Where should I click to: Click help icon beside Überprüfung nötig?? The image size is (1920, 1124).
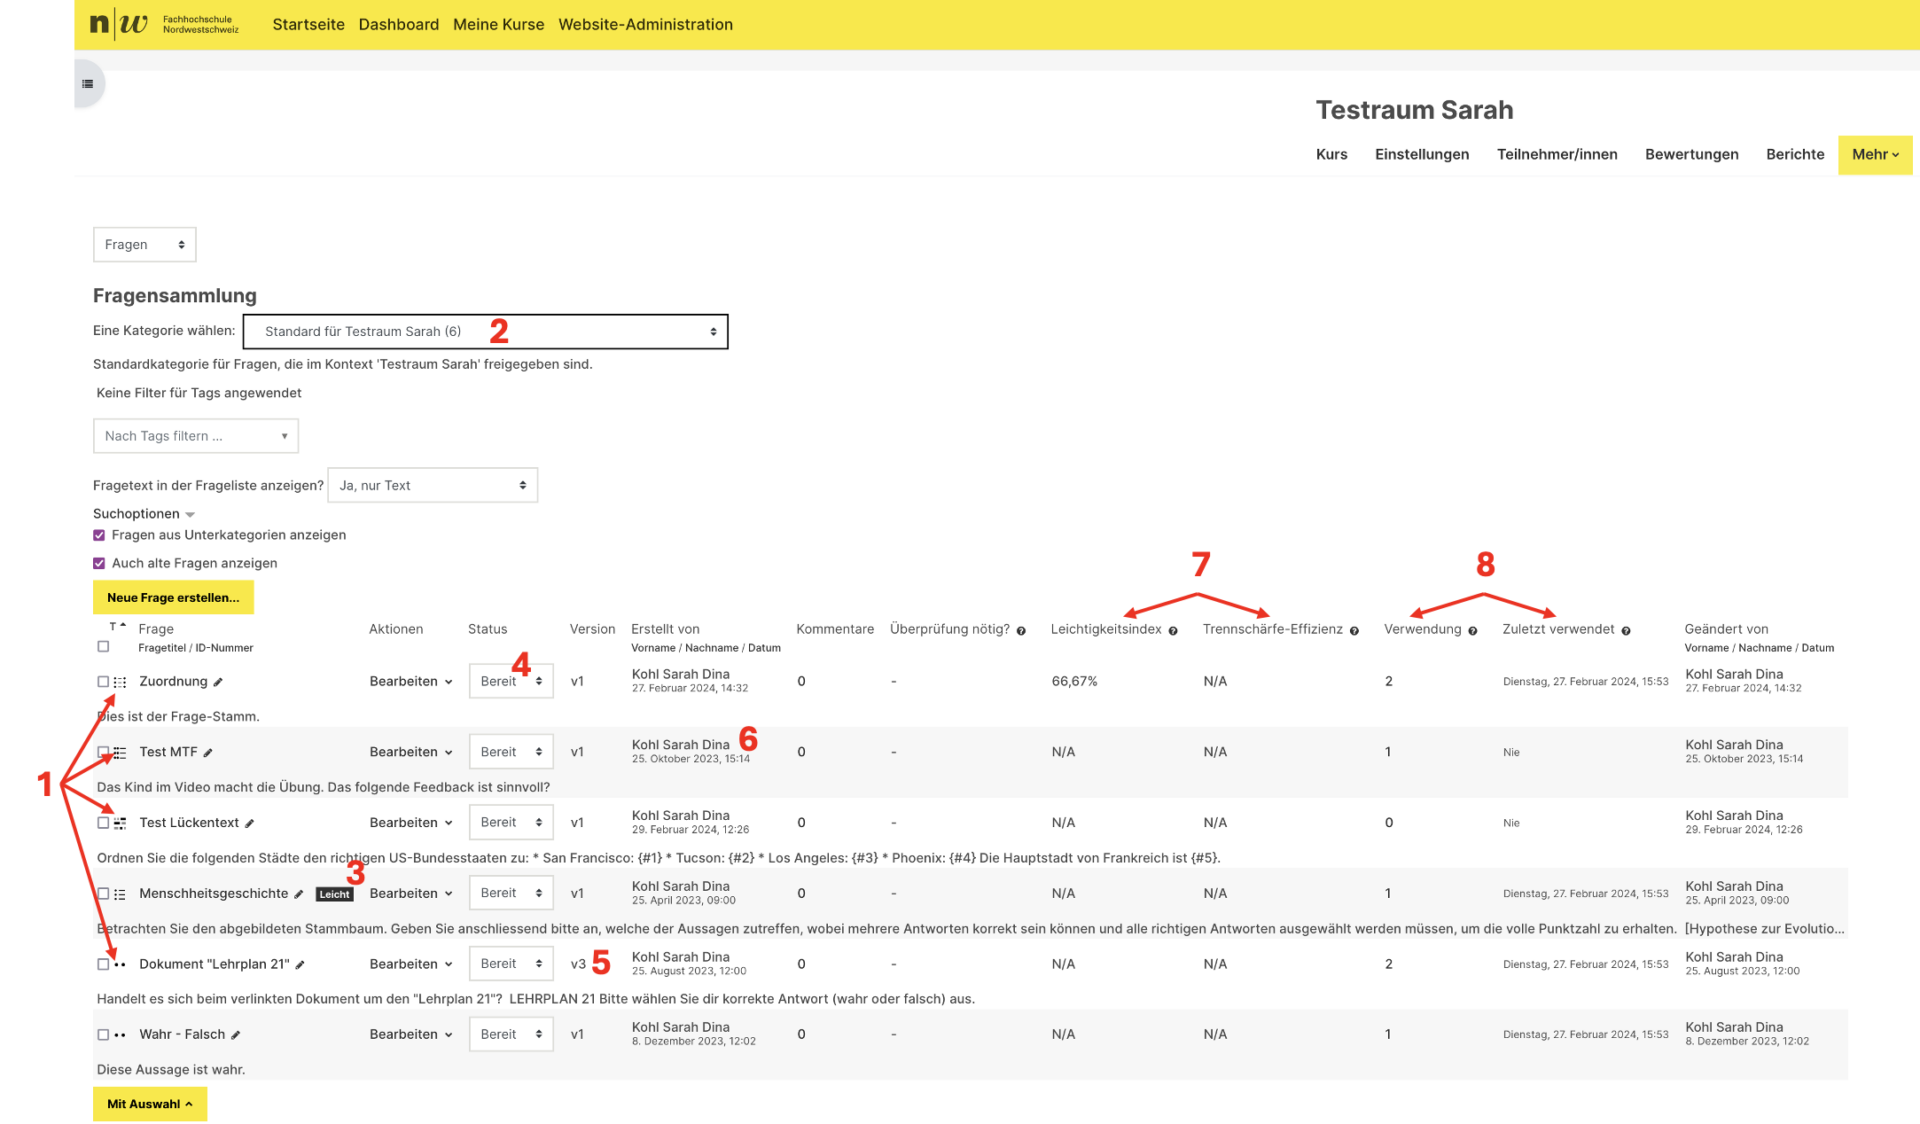pyautogui.click(x=1021, y=631)
